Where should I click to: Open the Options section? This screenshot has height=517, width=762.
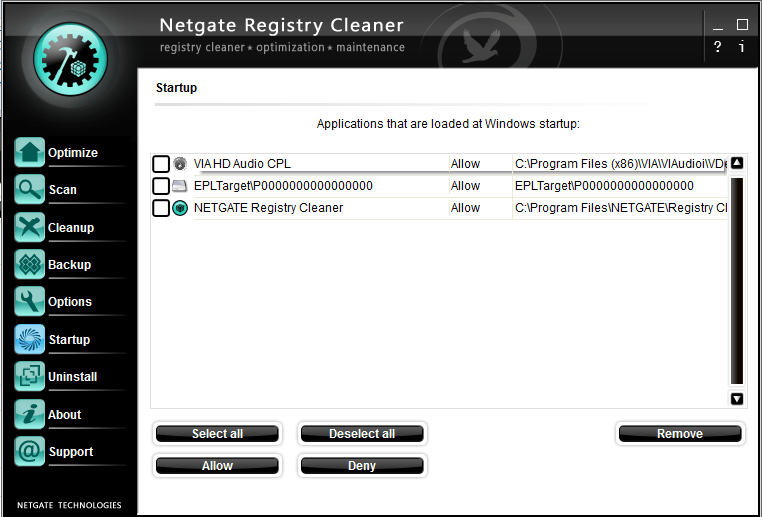70,302
